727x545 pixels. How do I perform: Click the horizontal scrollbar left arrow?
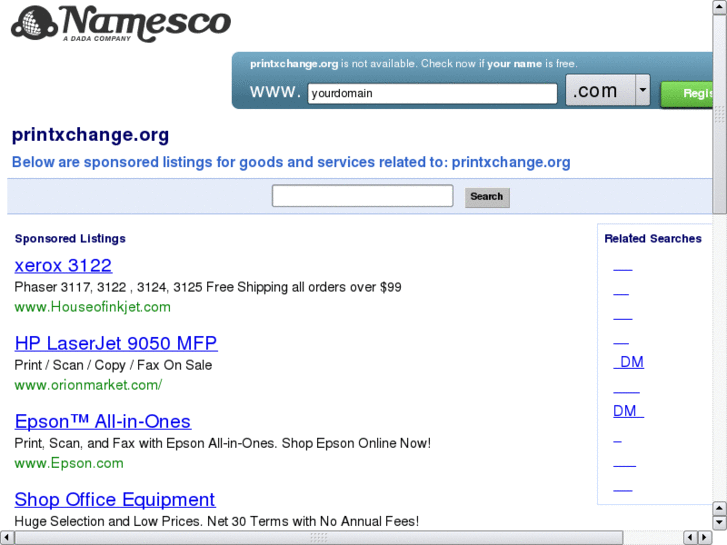6,538
